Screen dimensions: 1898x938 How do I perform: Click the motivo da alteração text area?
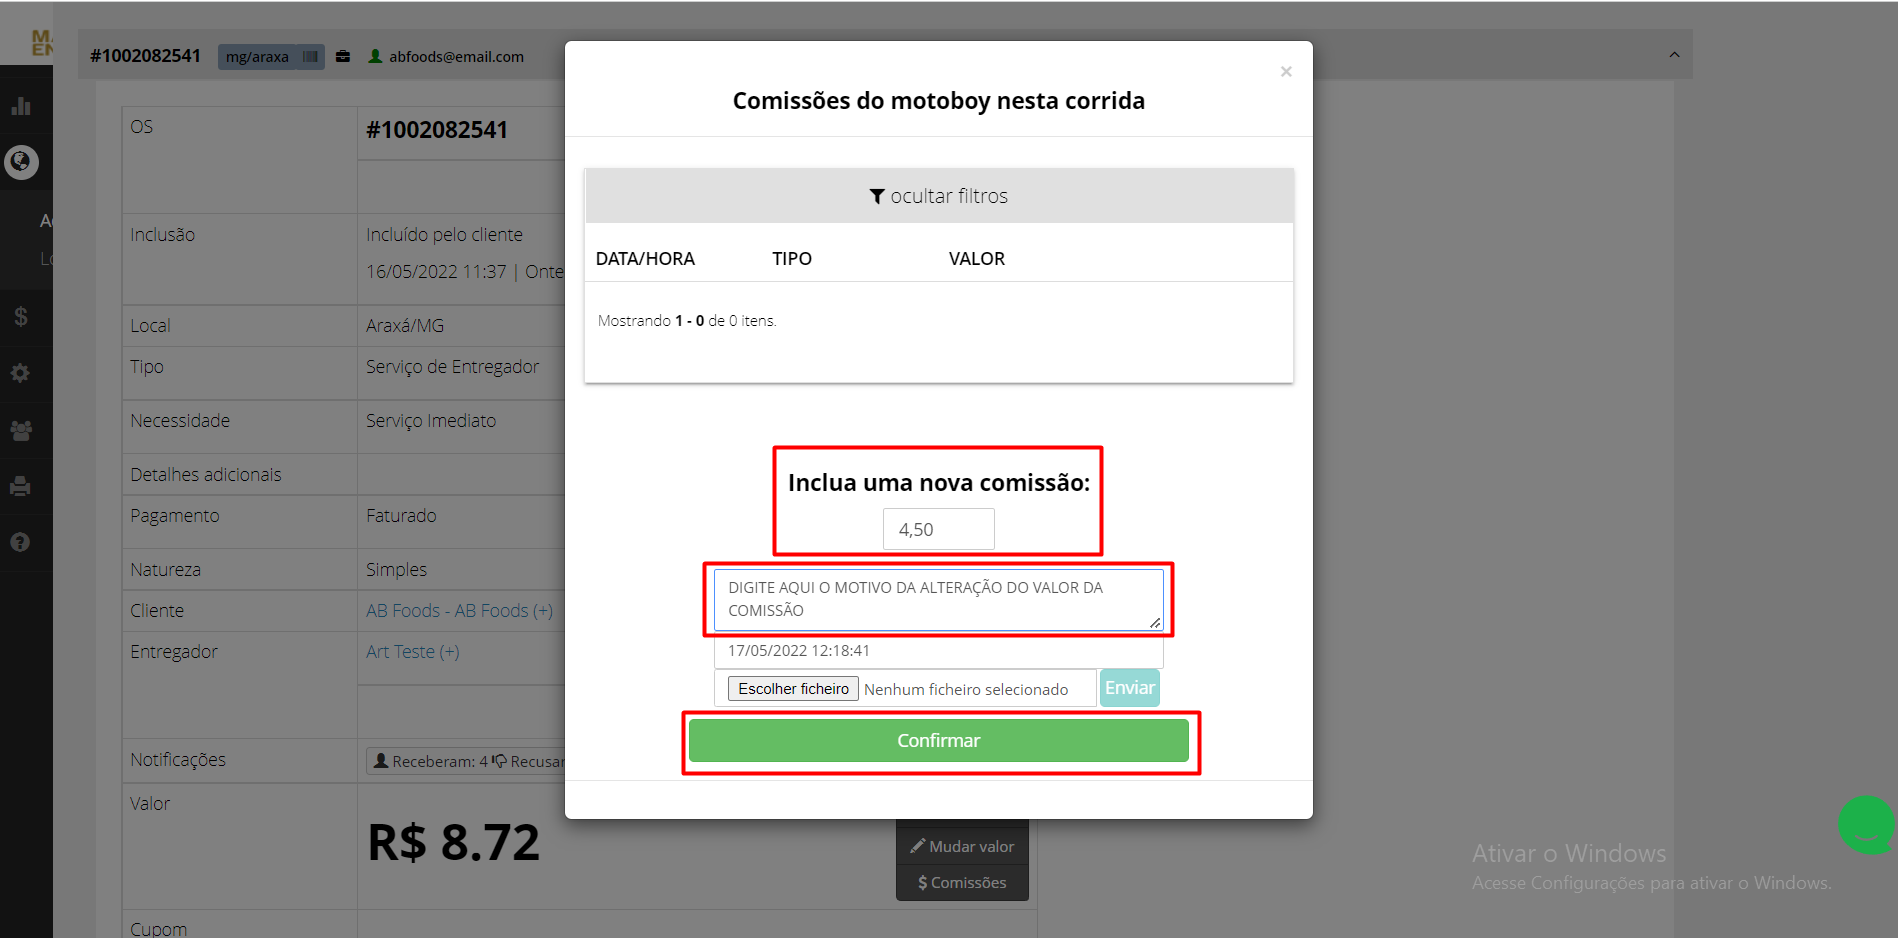(x=939, y=599)
